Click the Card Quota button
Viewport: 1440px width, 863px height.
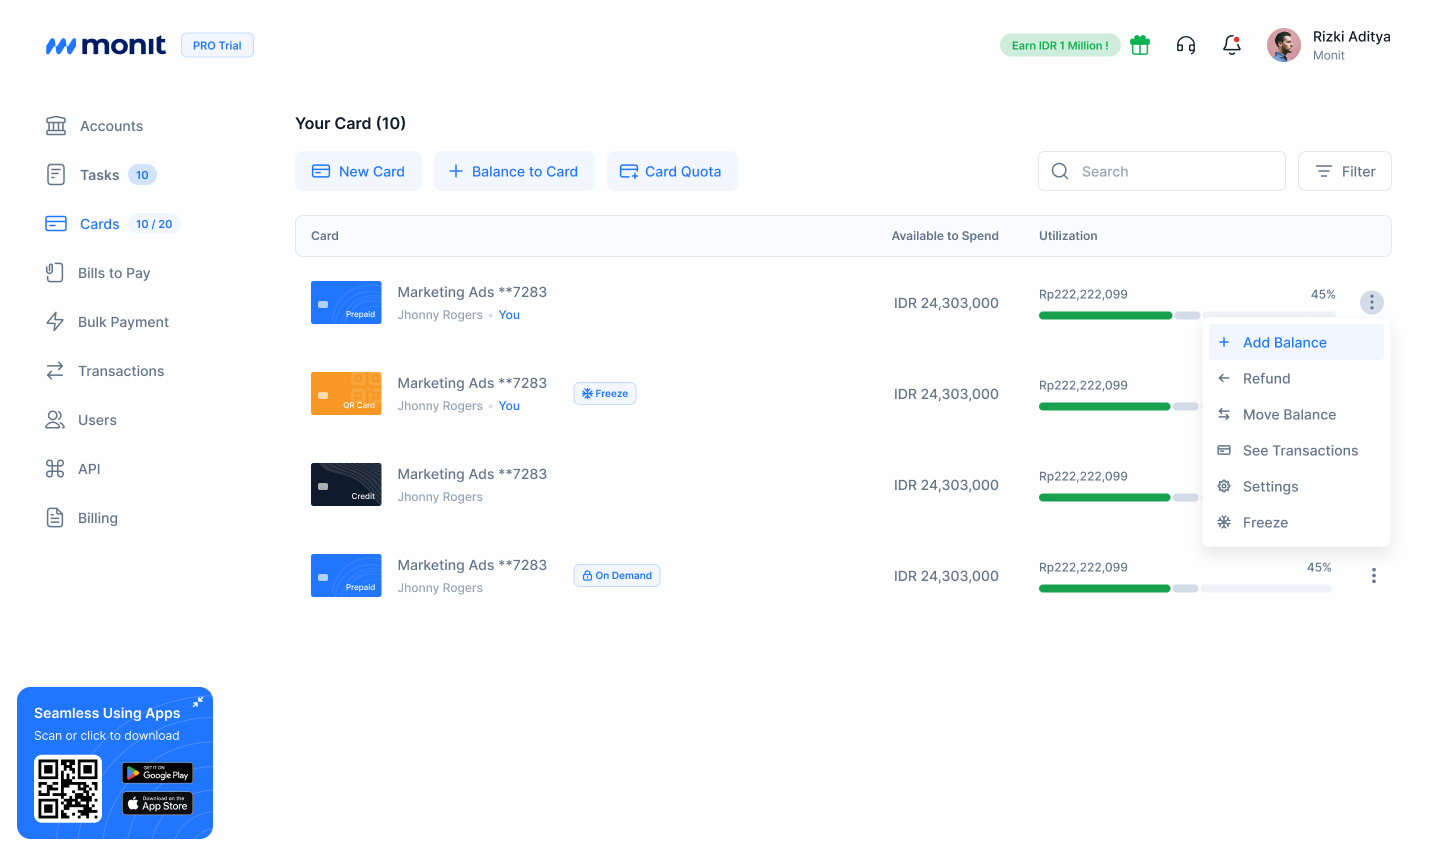tap(672, 171)
